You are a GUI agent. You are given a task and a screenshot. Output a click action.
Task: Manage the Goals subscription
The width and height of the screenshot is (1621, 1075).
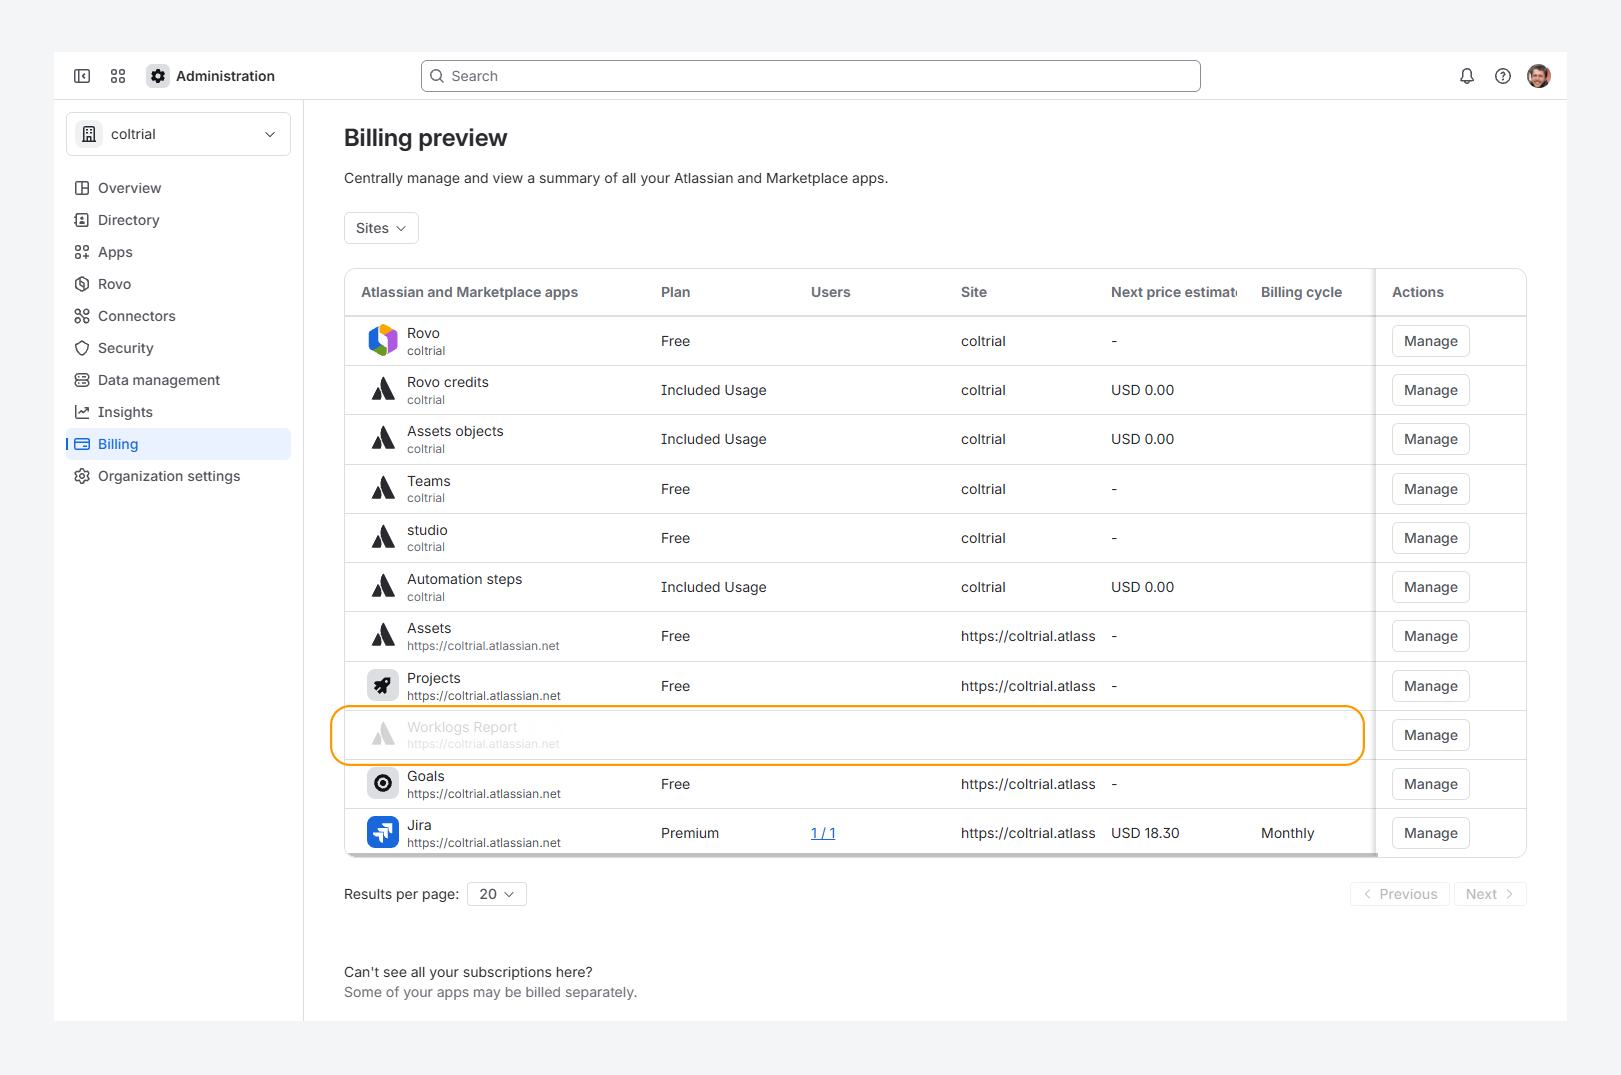1431,784
